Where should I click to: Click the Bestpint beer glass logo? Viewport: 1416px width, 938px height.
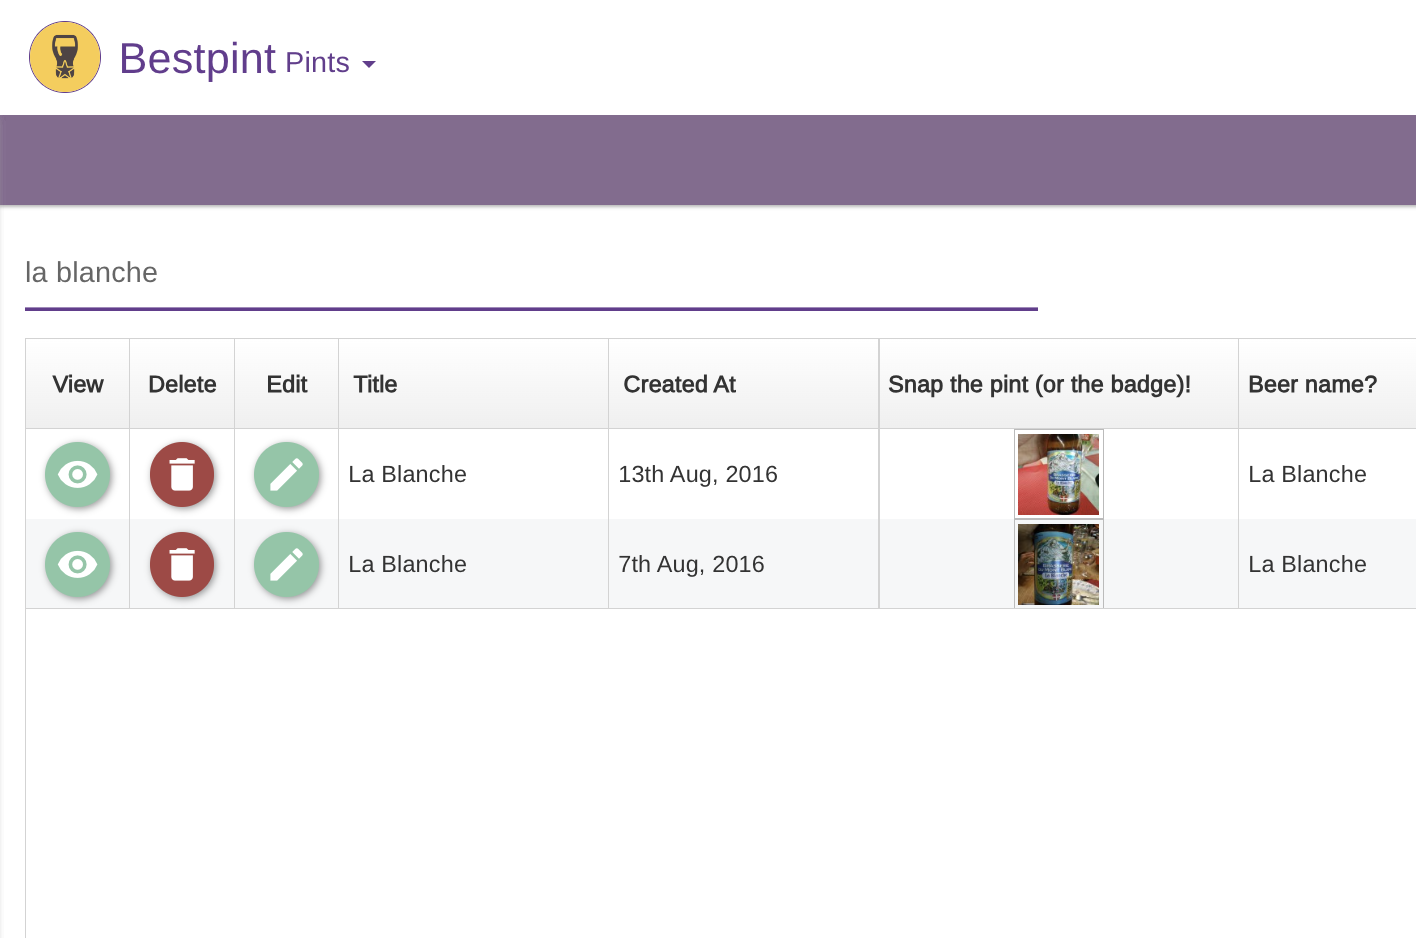click(x=65, y=58)
